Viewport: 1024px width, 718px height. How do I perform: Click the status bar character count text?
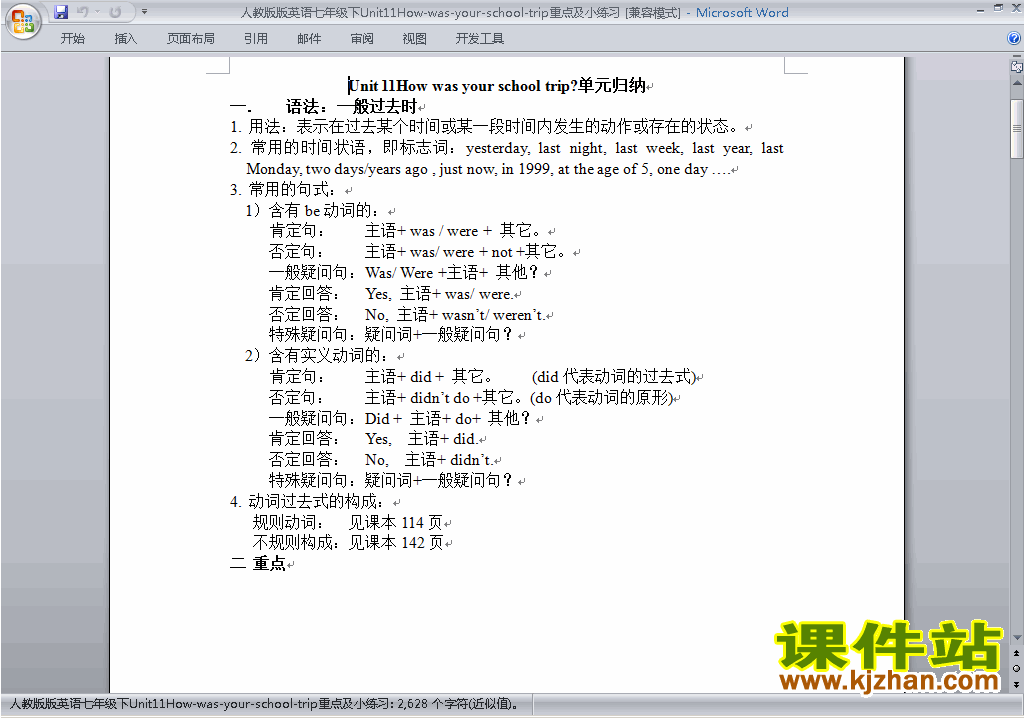(x=264, y=704)
